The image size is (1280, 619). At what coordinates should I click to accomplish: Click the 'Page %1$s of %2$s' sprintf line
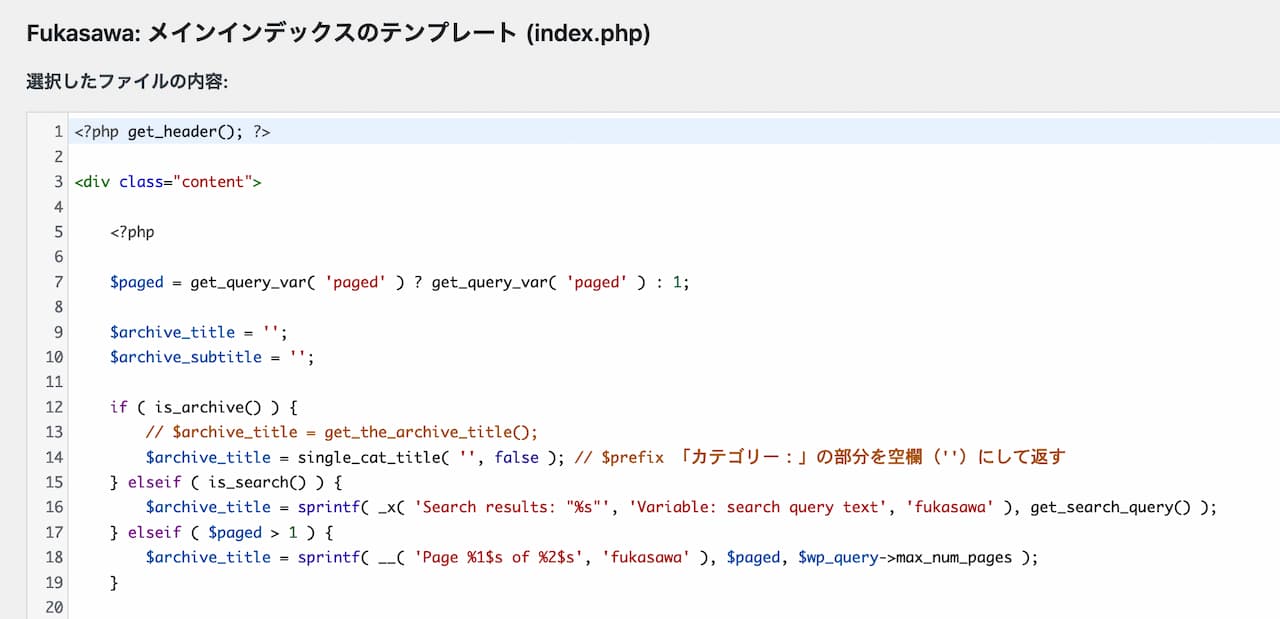(592, 556)
